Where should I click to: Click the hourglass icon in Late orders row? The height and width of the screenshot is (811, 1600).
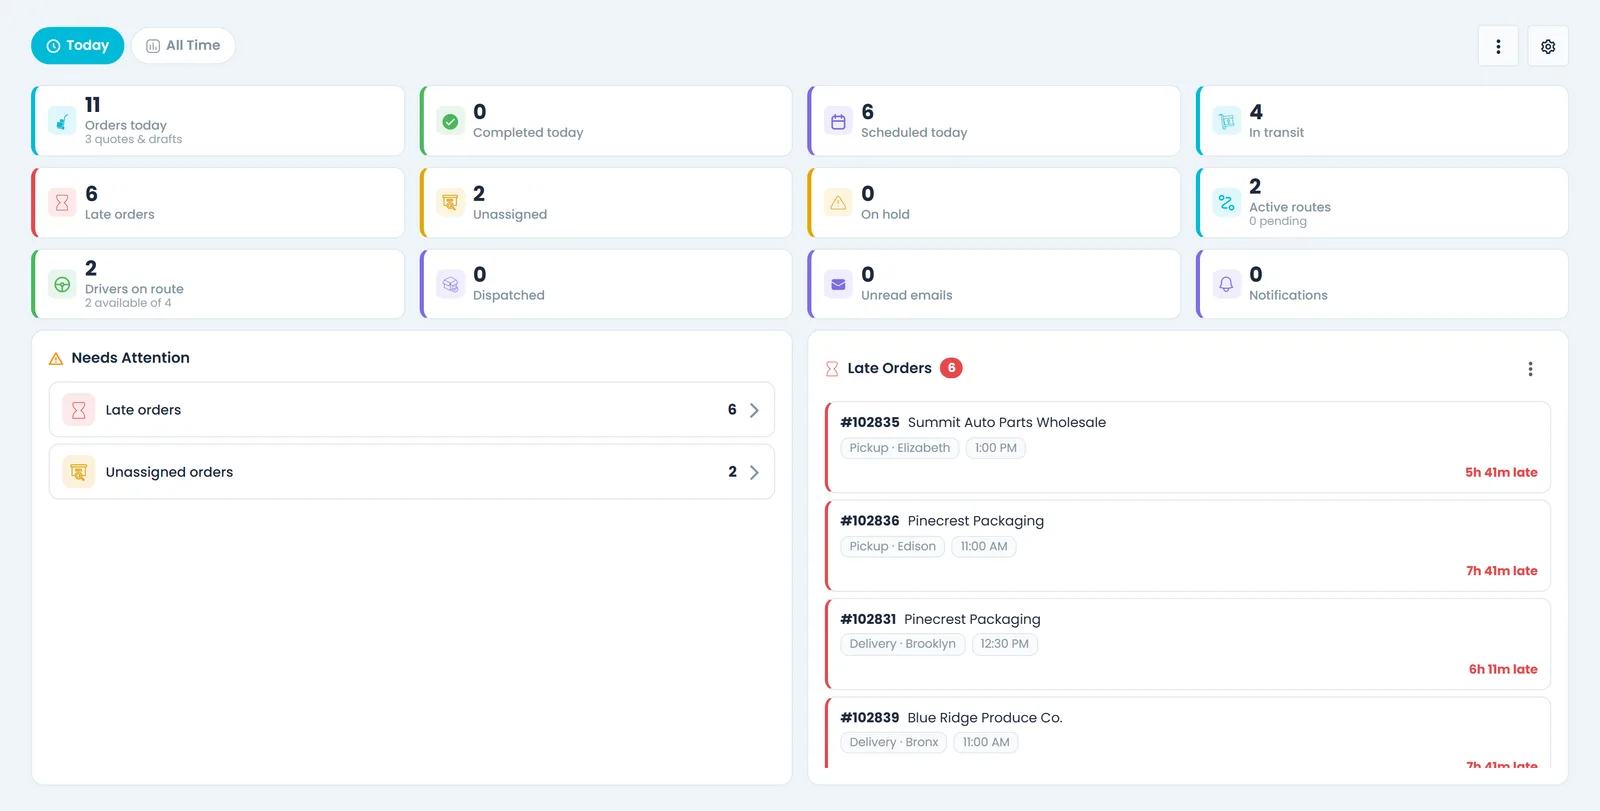click(x=78, y=410)
